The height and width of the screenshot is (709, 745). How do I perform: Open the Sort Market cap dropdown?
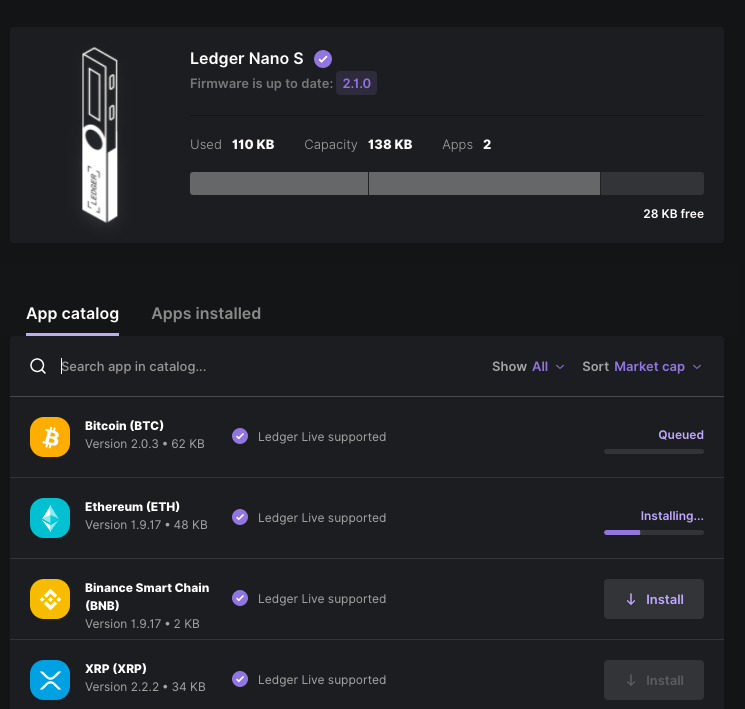pos(642,366)
